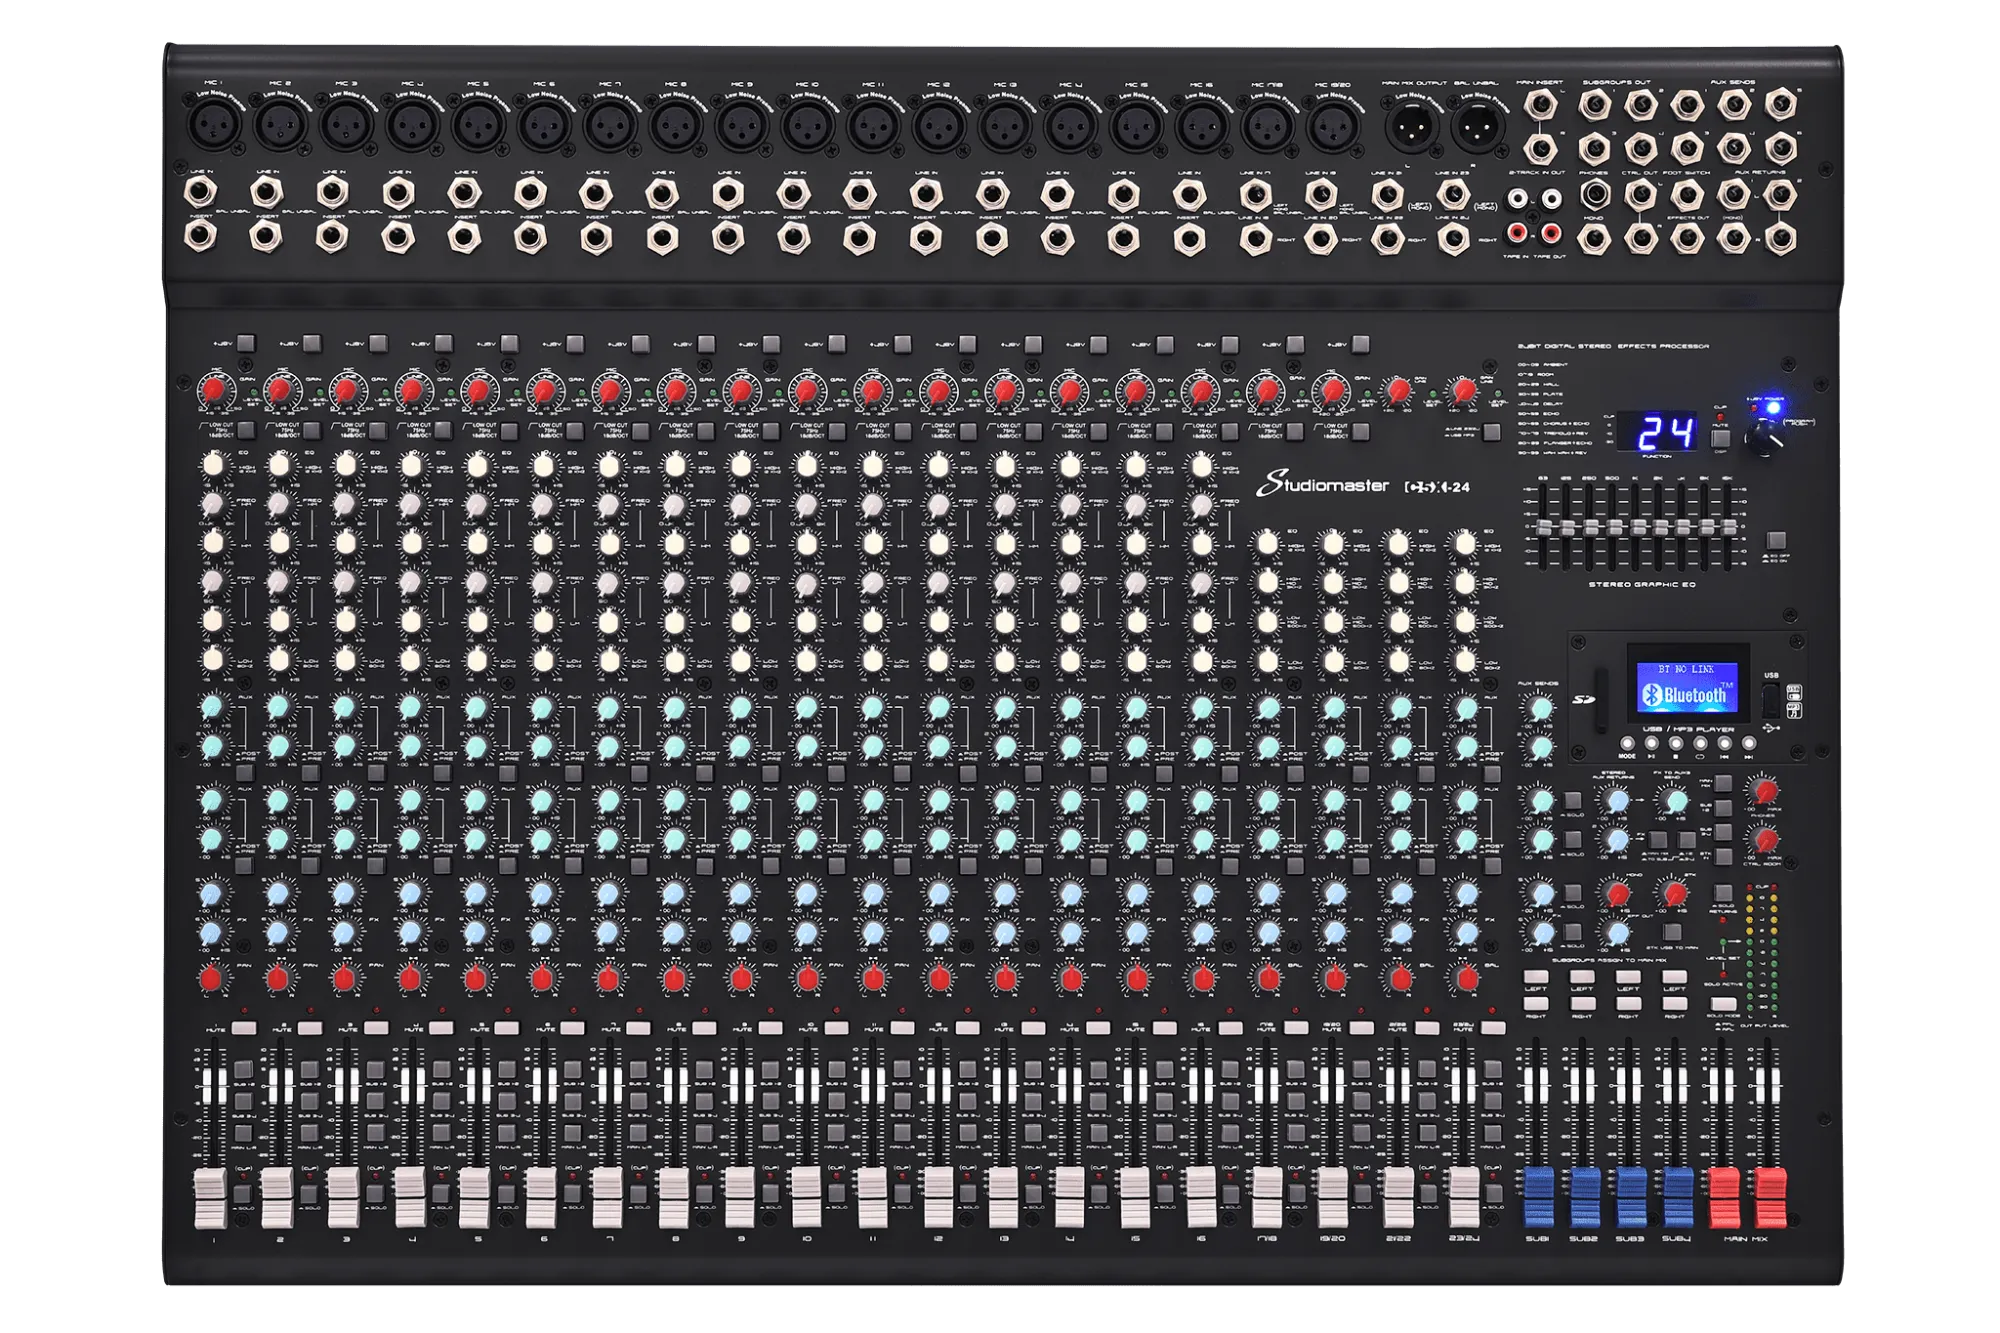This screenshot has height=1333, width=2000.
Task: Click the control room level knob
Action: pyautogui.click(x=1765, y=839)
